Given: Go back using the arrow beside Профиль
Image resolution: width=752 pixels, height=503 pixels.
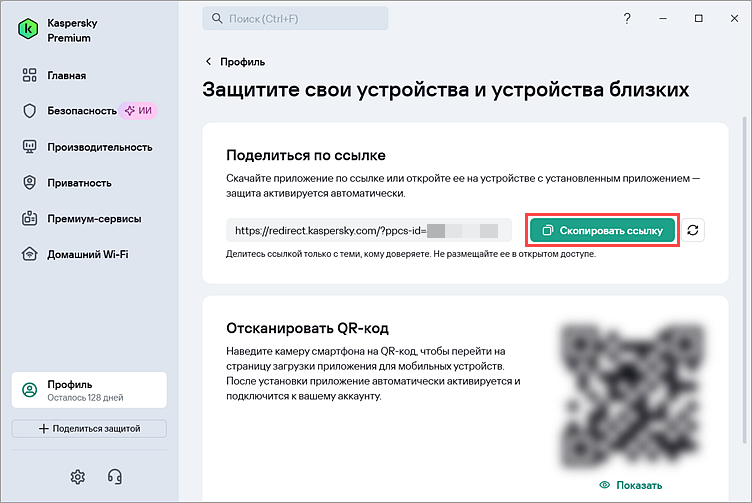Looking at the screenshot, I should tap(208, 61).
